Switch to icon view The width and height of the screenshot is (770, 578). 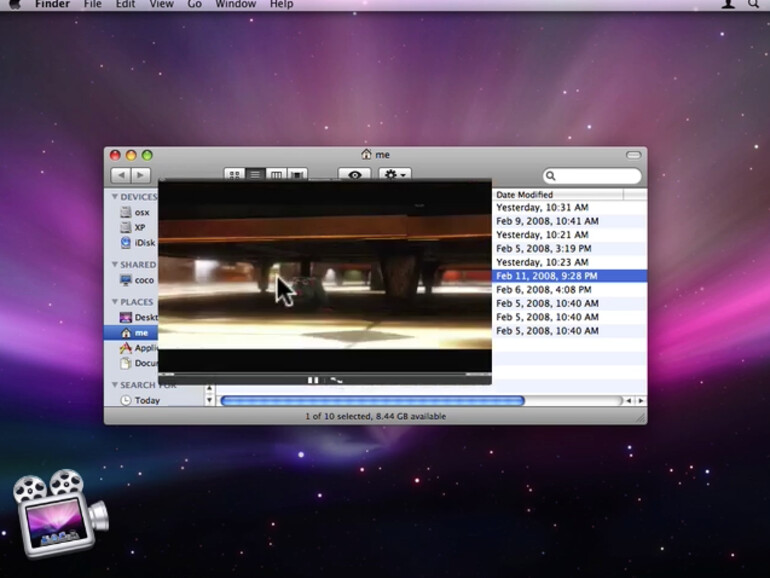pos(235,175)
